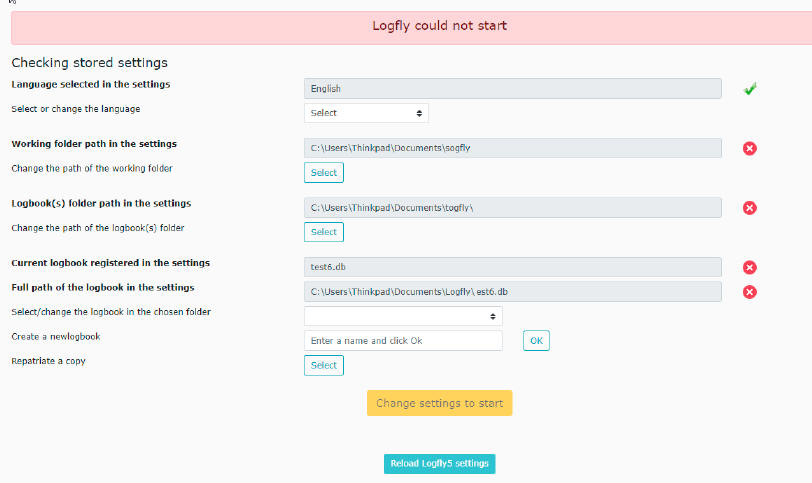This screenshot has height=483, width=812.
Task: Click the Language selected in the settings label
Action: tap(91, 84)
